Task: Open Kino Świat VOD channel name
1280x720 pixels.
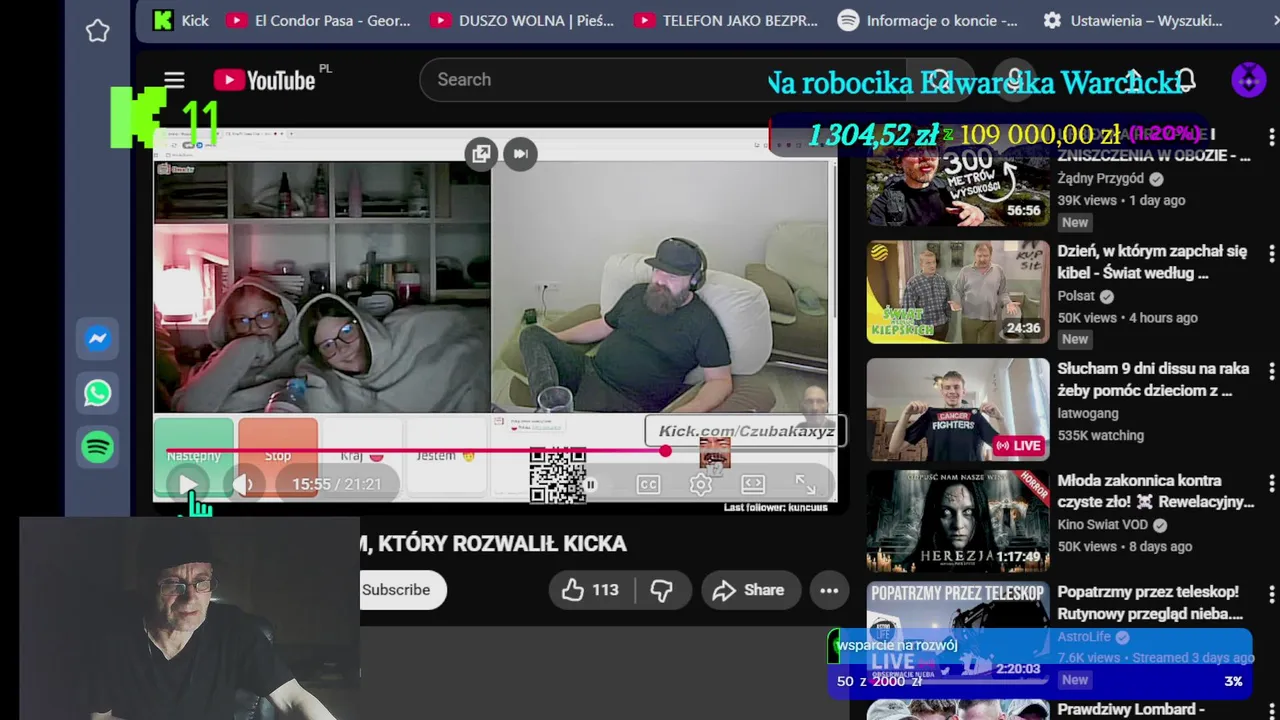Action: (x=1103, y=525)
